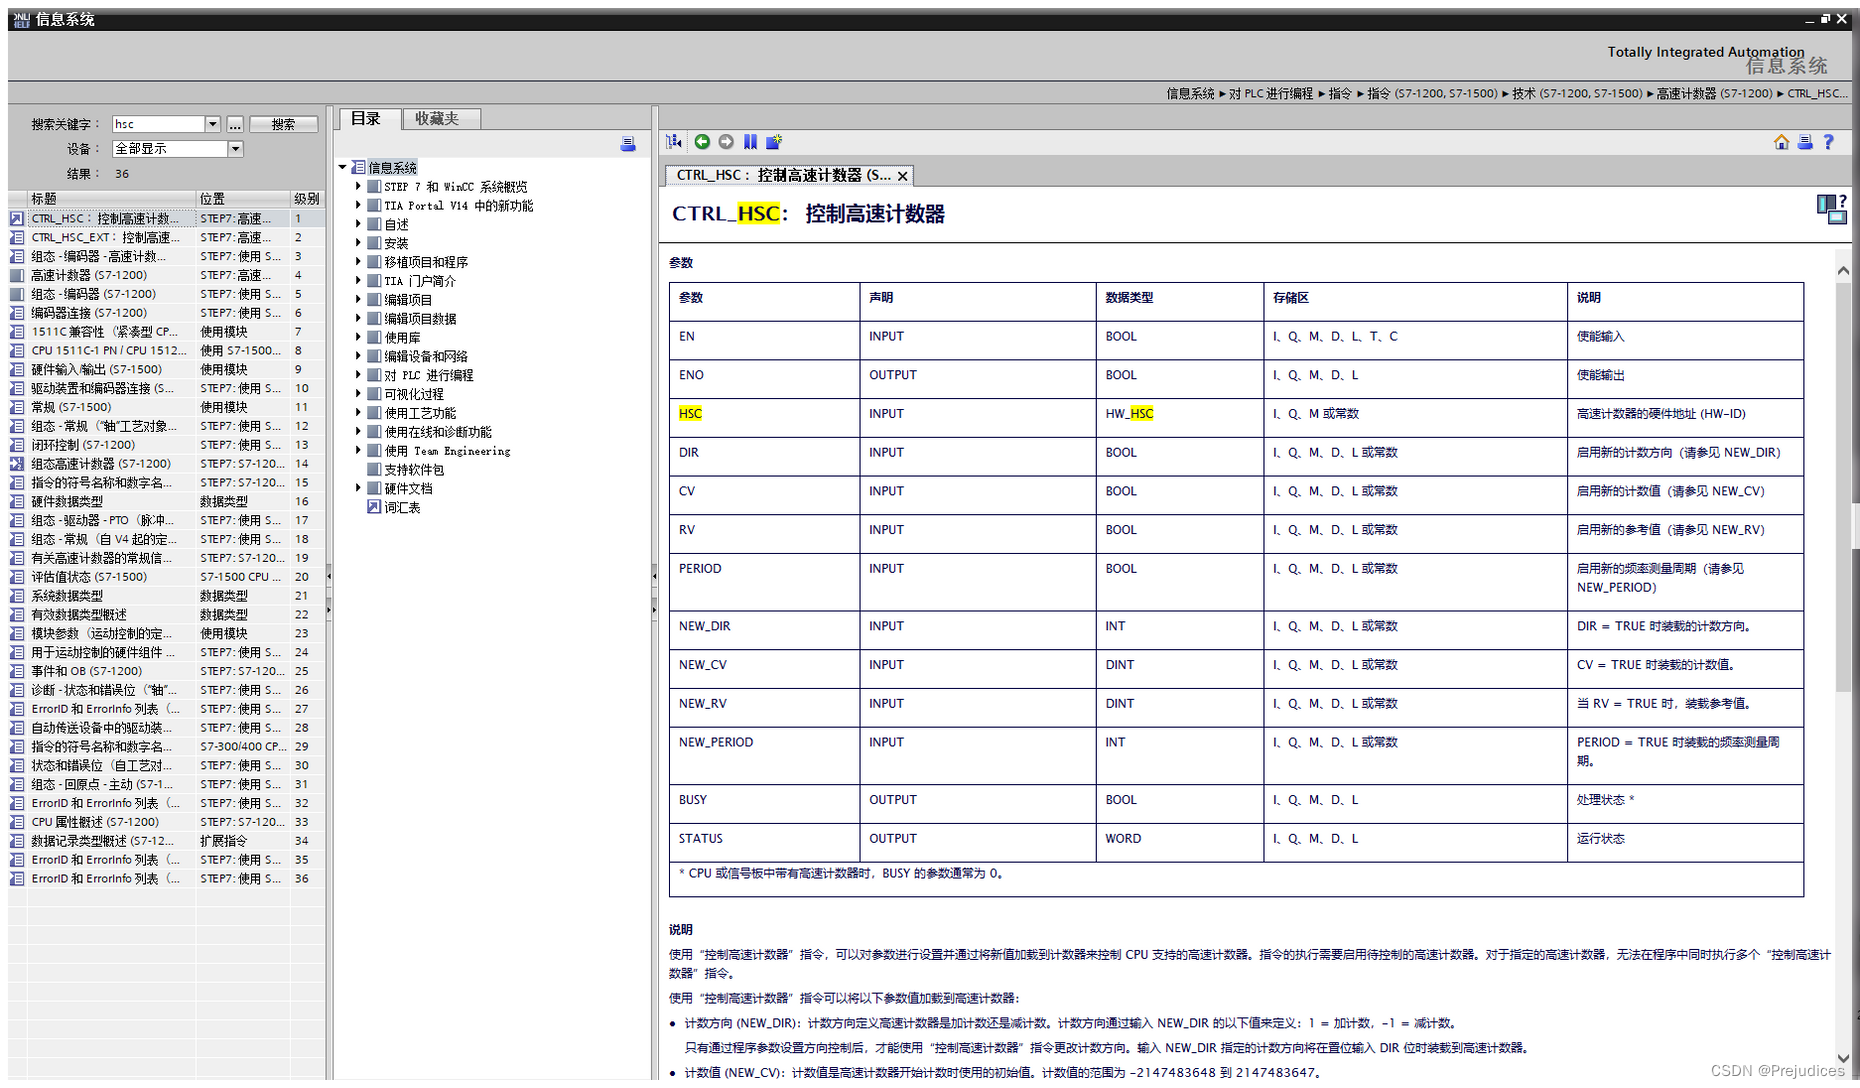
Task: Select the 编码器连接 (S7-1200) search result
Action: tap(166, 313)
